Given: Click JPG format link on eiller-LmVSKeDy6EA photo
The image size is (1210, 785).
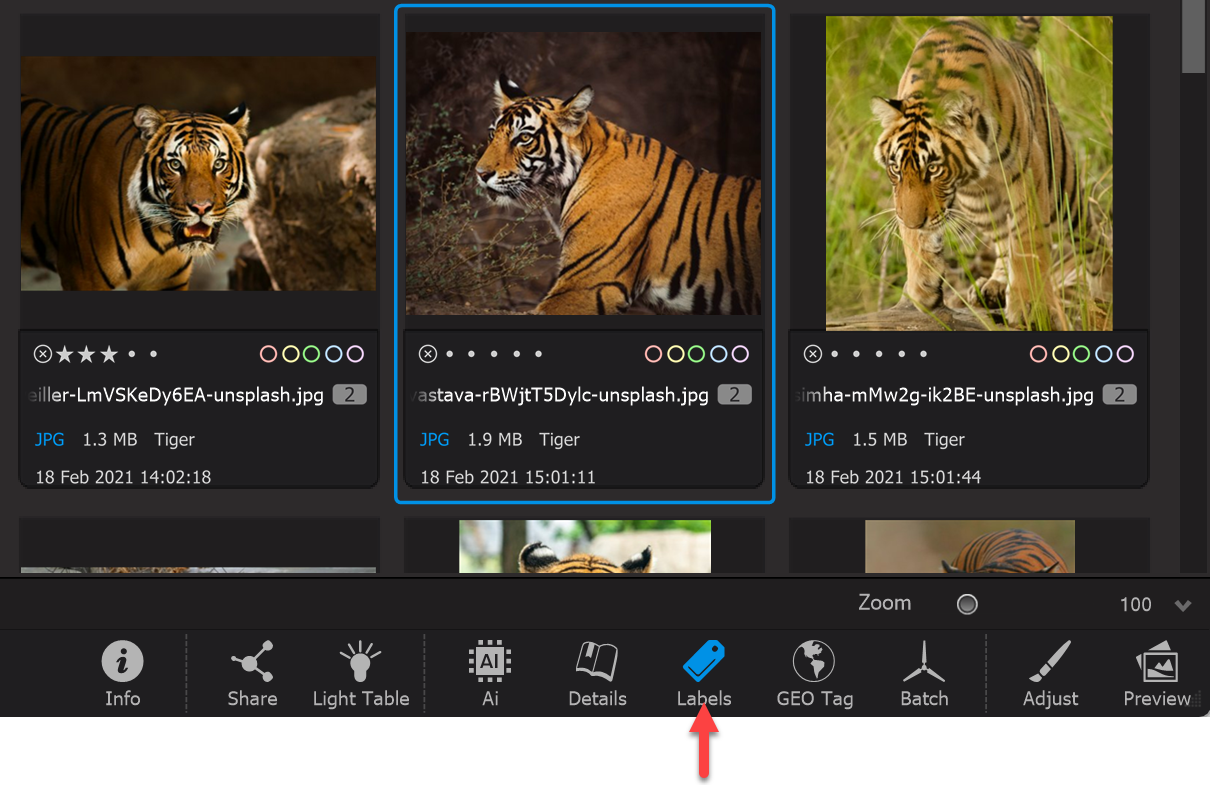Looking at the screenshot, I should tap(50, 439).
